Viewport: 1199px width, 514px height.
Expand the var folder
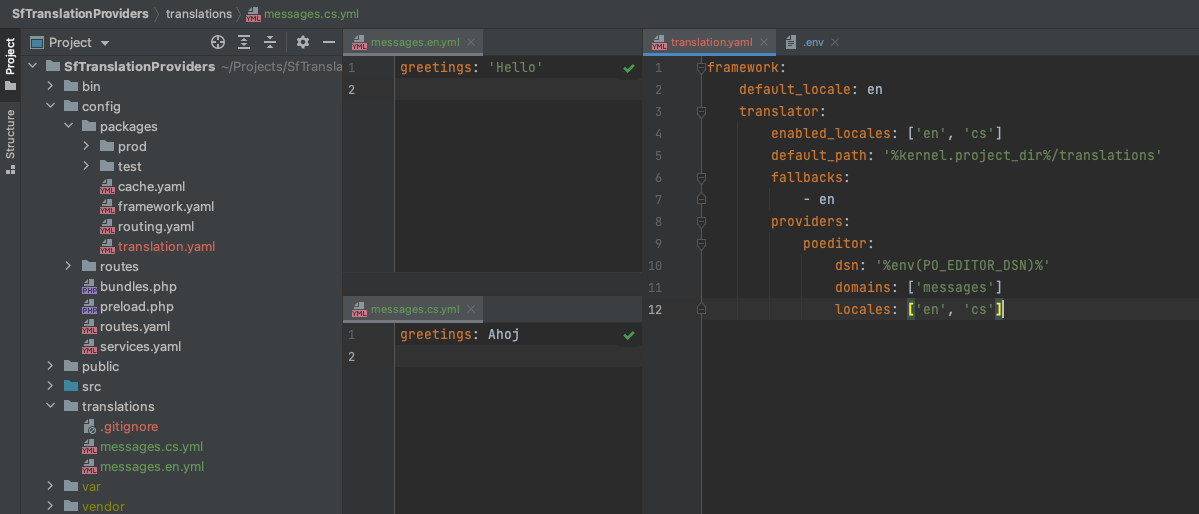50,486
